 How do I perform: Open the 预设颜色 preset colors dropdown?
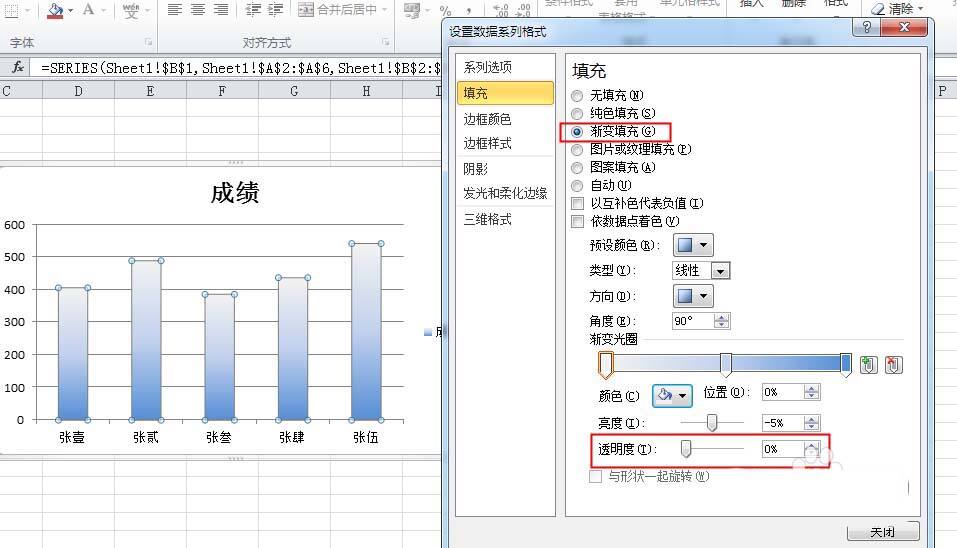point(693,245)
